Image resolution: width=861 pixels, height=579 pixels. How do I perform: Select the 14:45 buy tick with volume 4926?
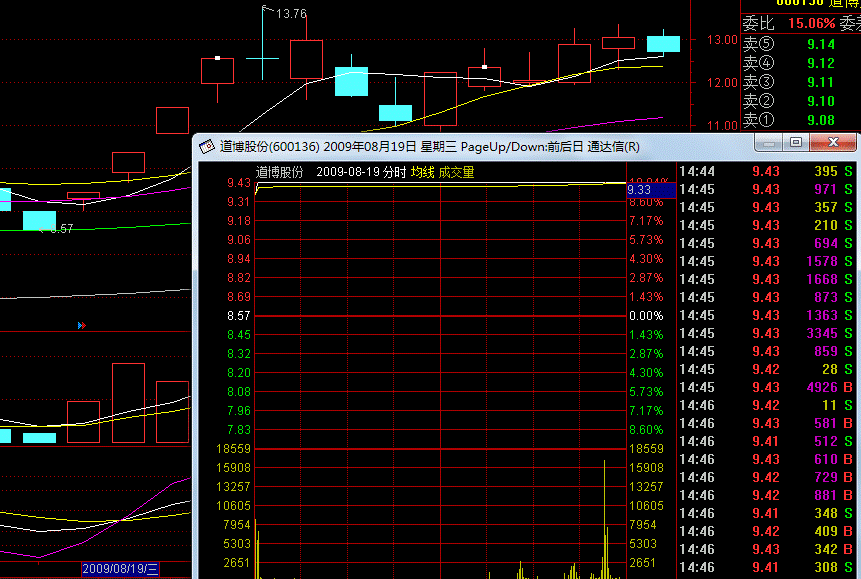pos(767,387)
